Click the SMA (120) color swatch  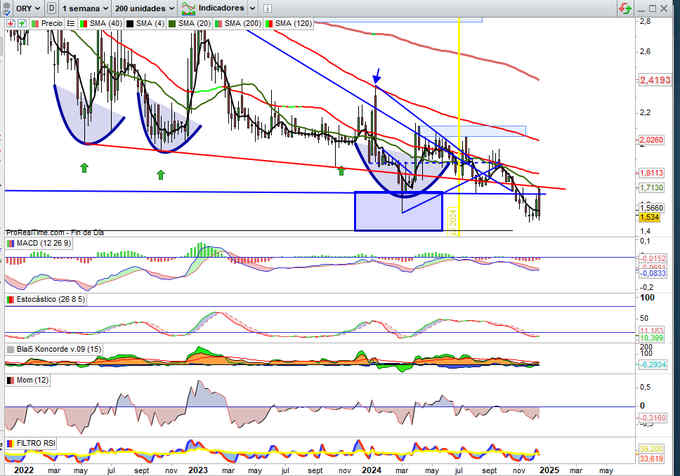tap(269, 23)
